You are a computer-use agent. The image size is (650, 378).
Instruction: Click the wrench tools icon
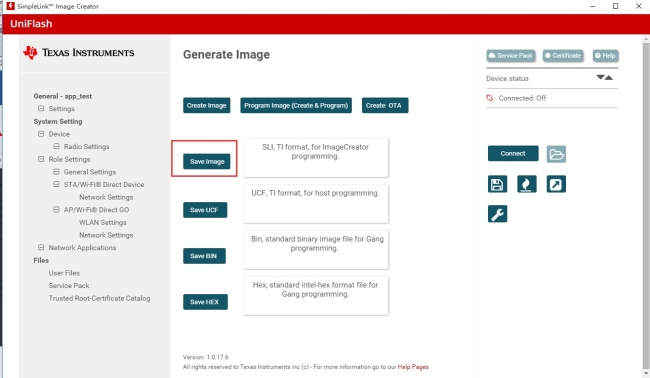(497, 214)
